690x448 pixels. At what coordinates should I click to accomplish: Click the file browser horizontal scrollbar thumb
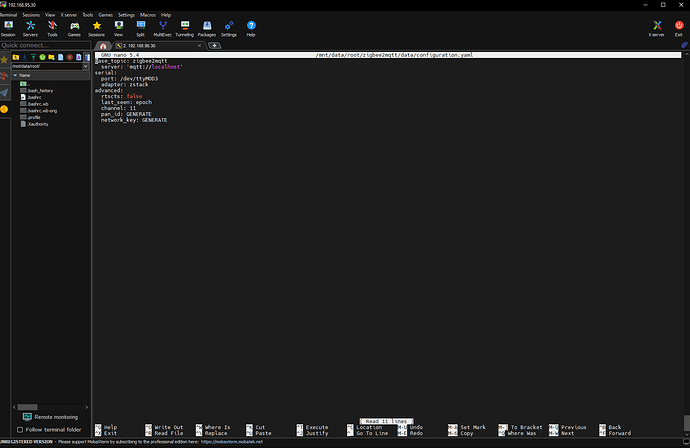(27, 407)
